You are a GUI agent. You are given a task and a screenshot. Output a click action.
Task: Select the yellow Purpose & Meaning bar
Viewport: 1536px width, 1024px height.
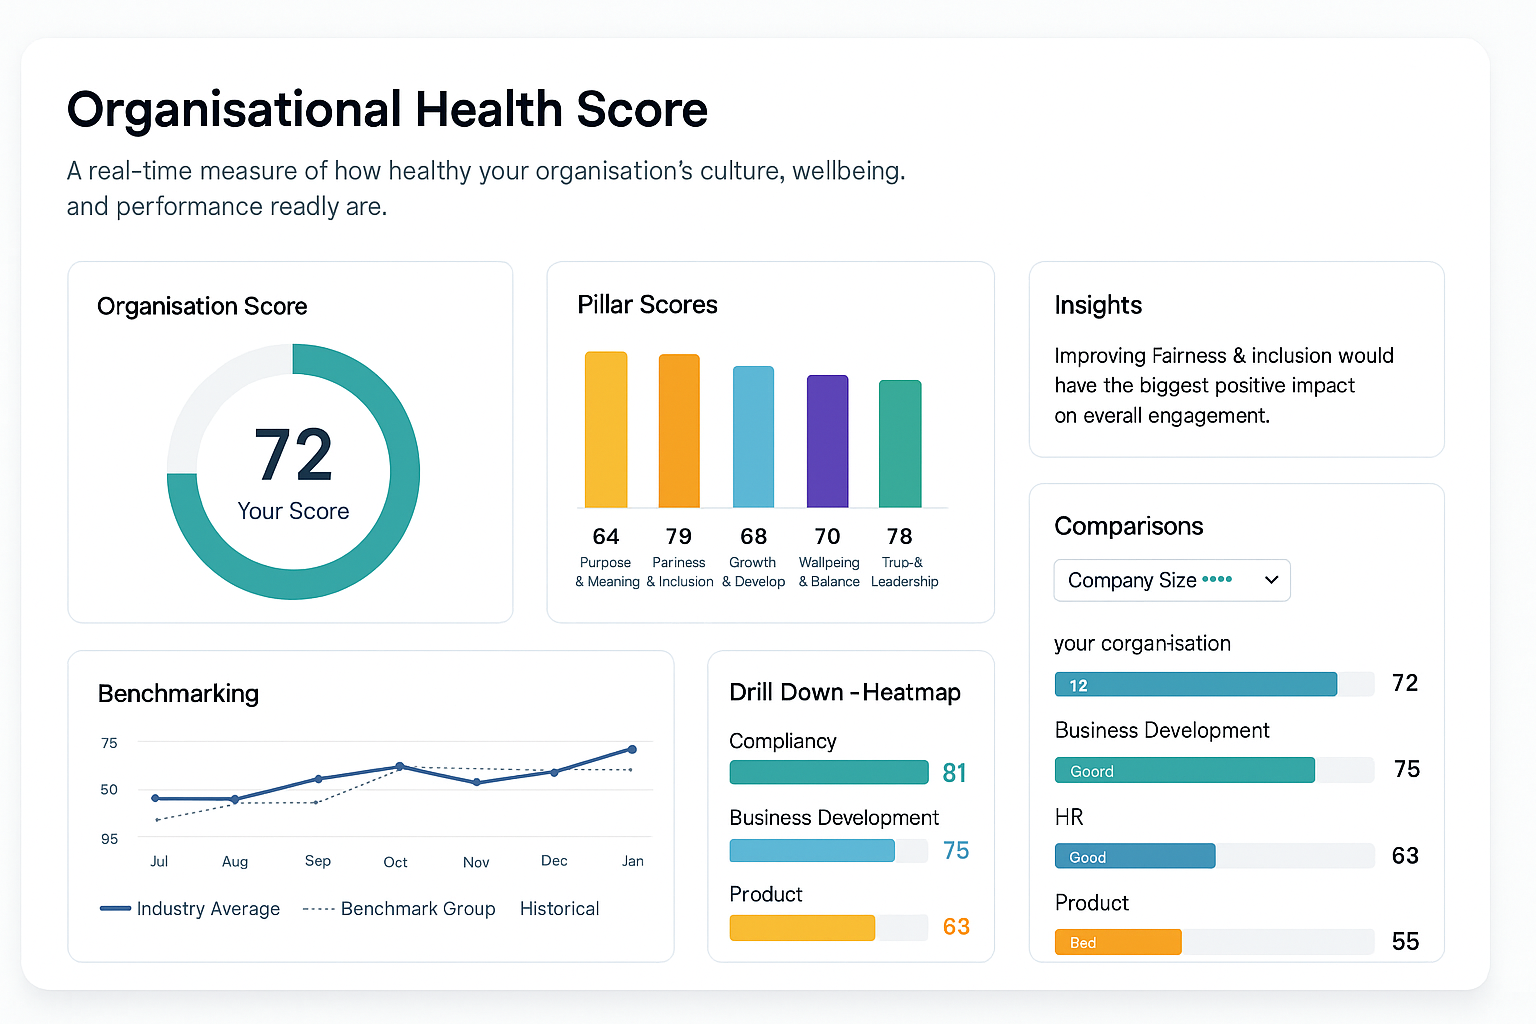tap(606, 430)
